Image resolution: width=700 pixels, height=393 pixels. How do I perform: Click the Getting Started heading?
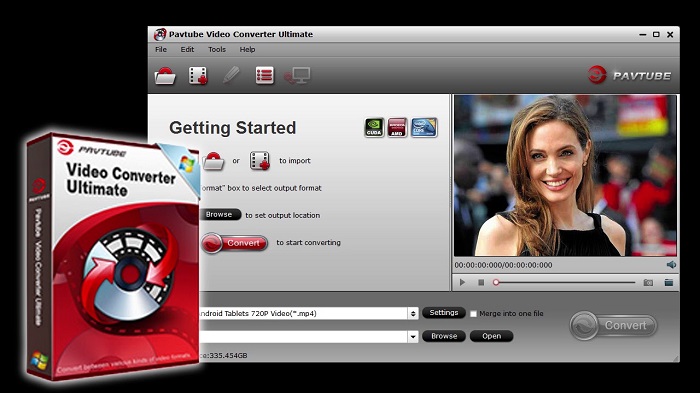tap(233, 128)
